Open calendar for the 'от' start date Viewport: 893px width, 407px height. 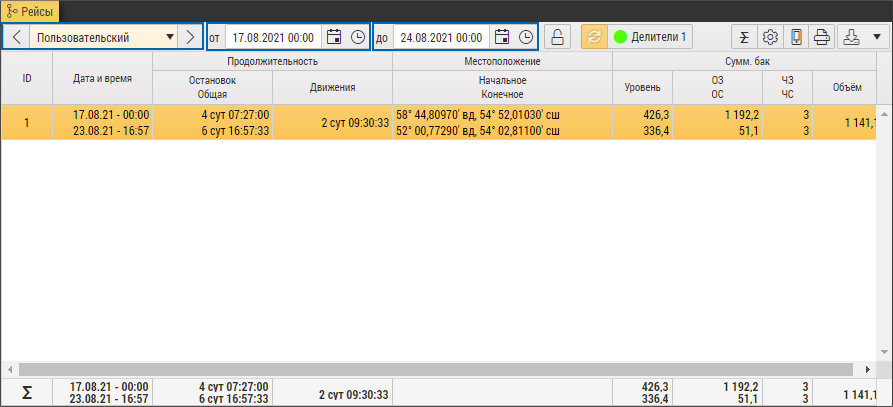click(334, 38)
